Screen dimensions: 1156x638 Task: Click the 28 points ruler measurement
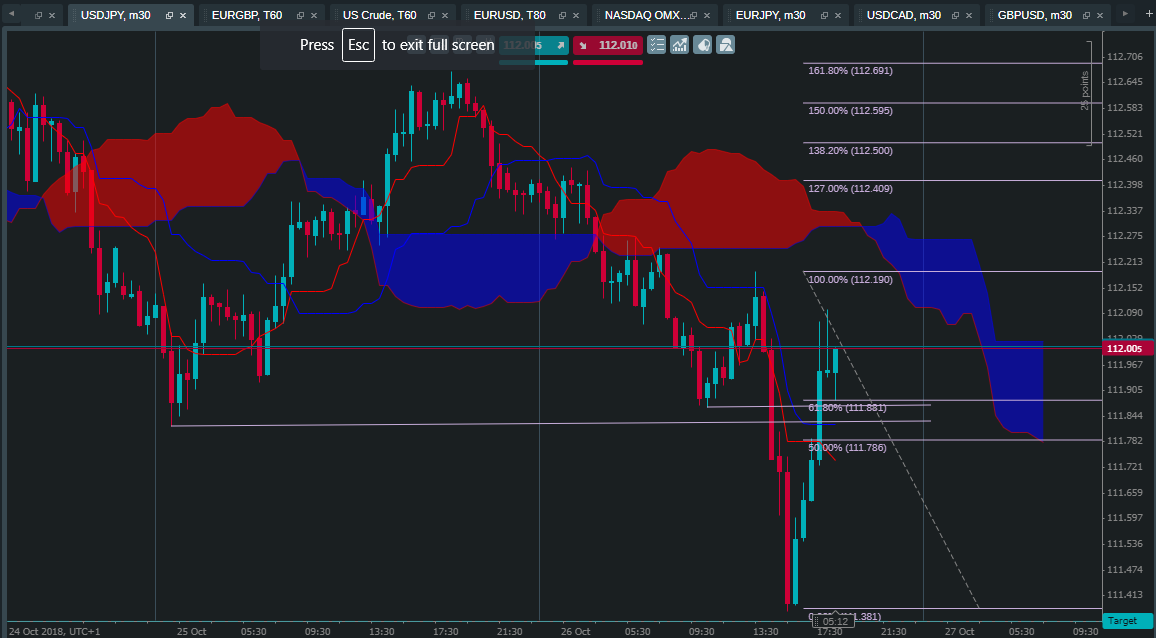pyautogui.click(x=1084, y=91)
